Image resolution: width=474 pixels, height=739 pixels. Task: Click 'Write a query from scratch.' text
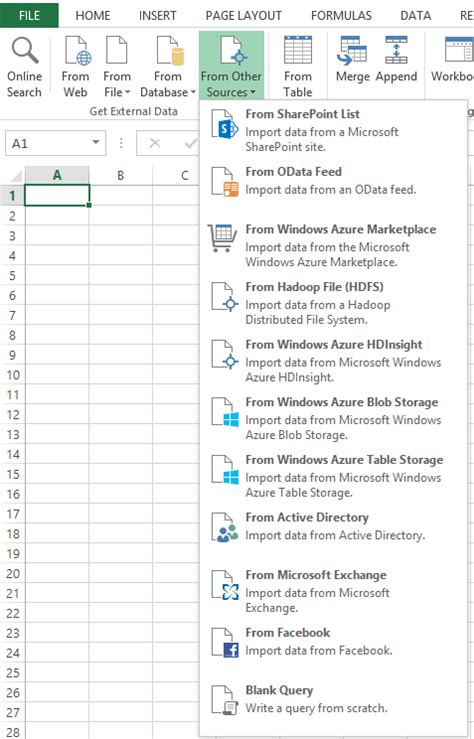(316, 708)
